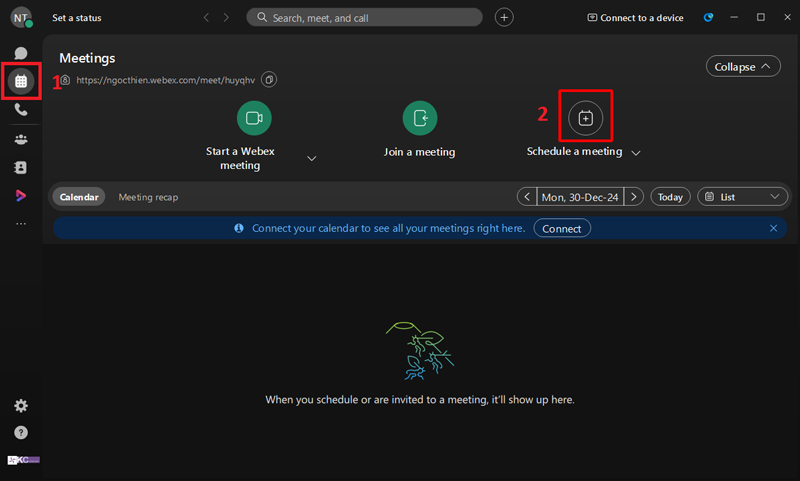Click the info icon in calendar banner
The height and width of the screenshot is (481, 800).
[239, 228]
